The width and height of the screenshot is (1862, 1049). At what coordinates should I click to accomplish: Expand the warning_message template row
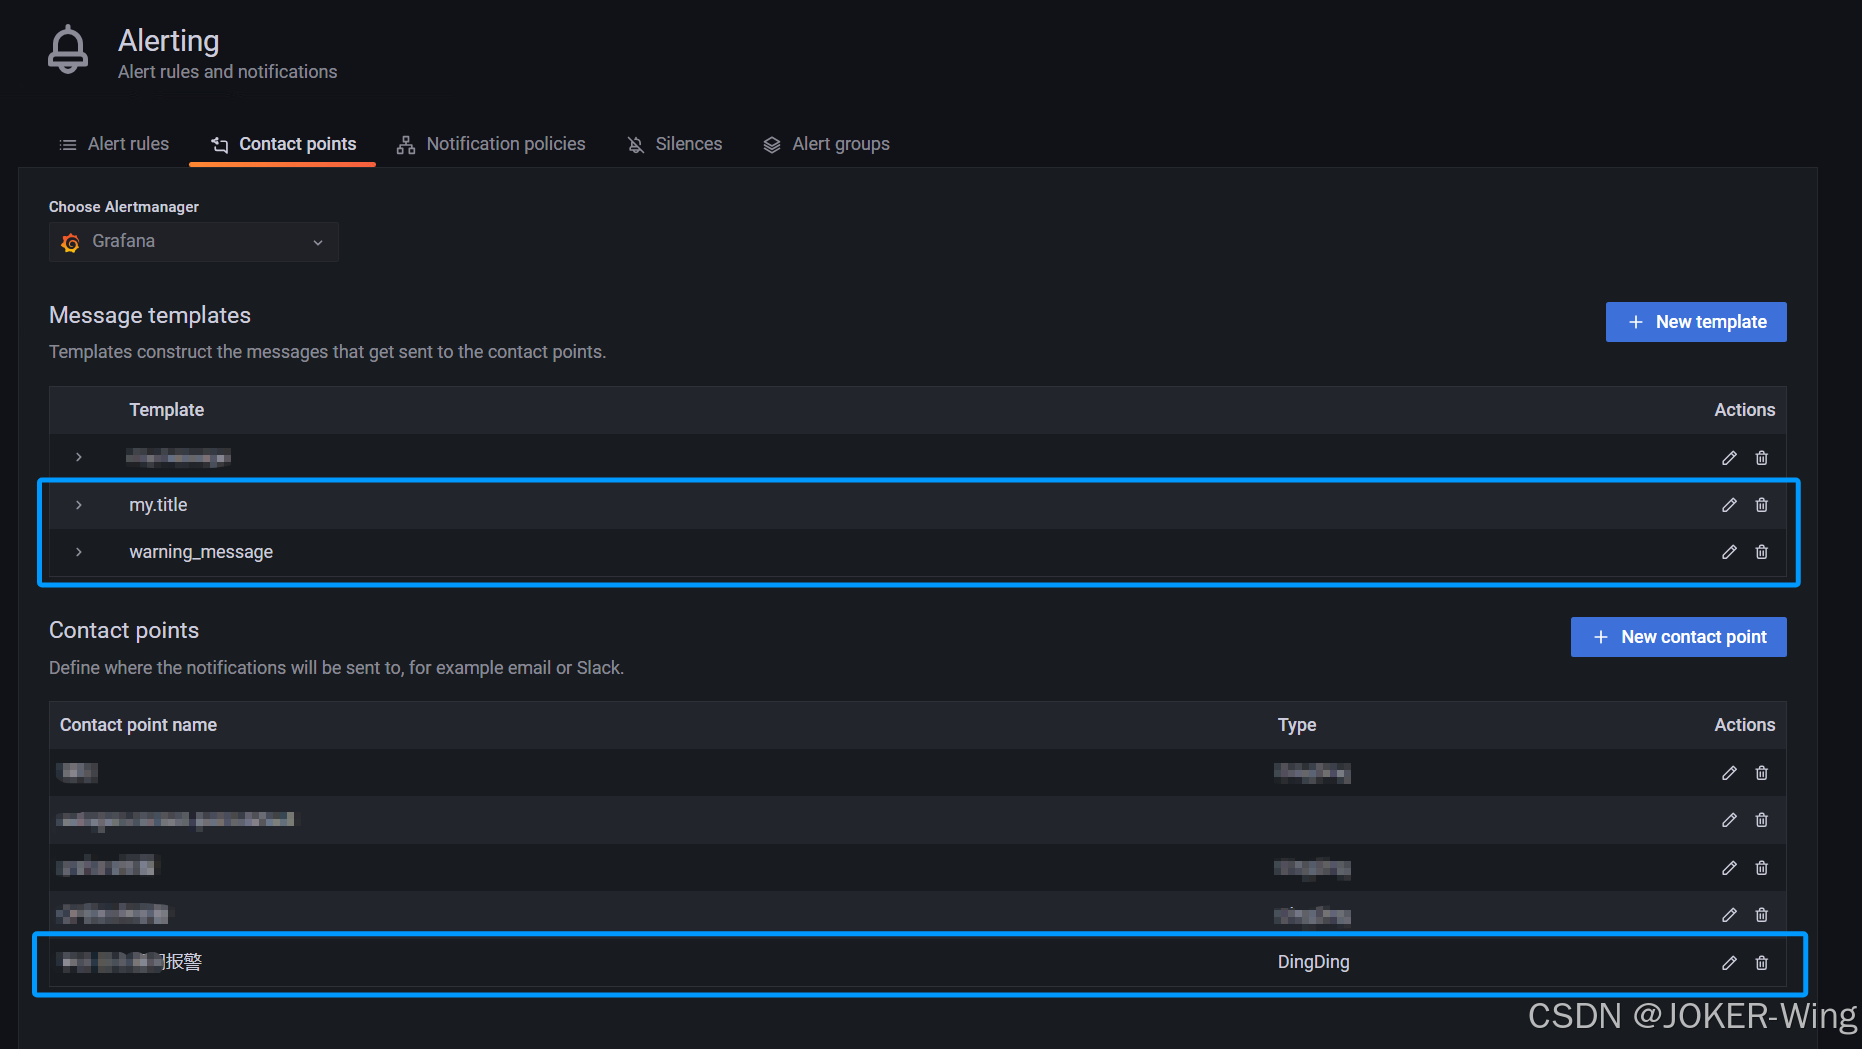point(79,551)
